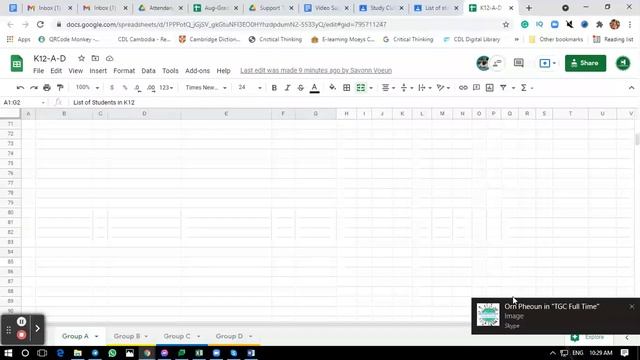The image size is (640, 360).
Task: Click the Name box showing A1:O2
Action: tap(24, 102)
